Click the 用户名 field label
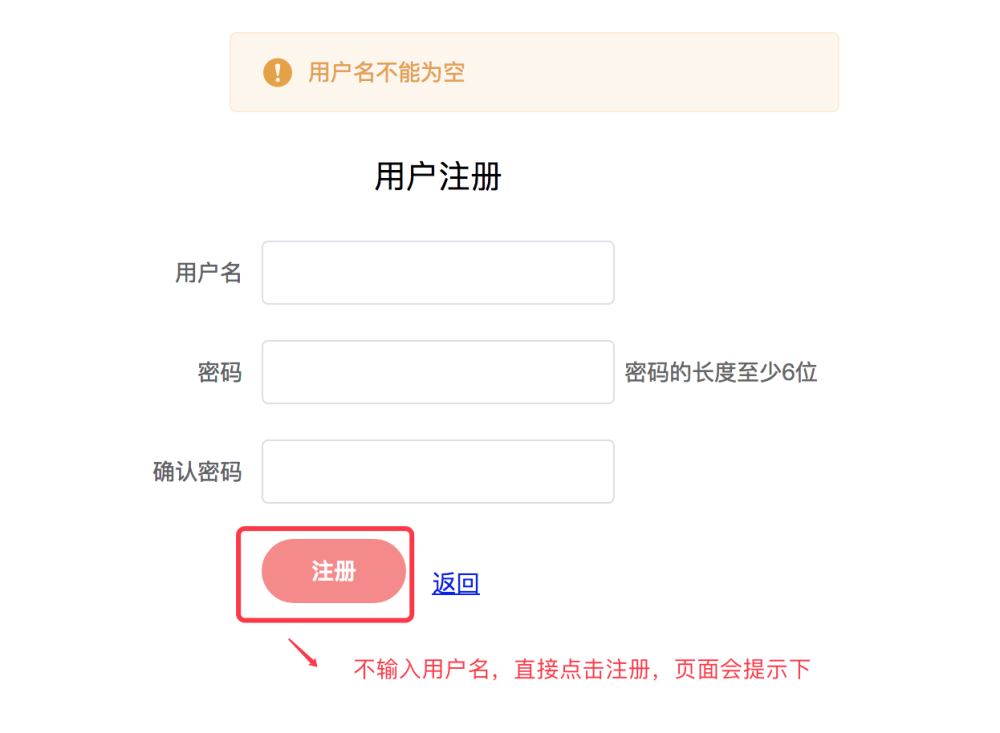1000x733 pixels. 208,272
